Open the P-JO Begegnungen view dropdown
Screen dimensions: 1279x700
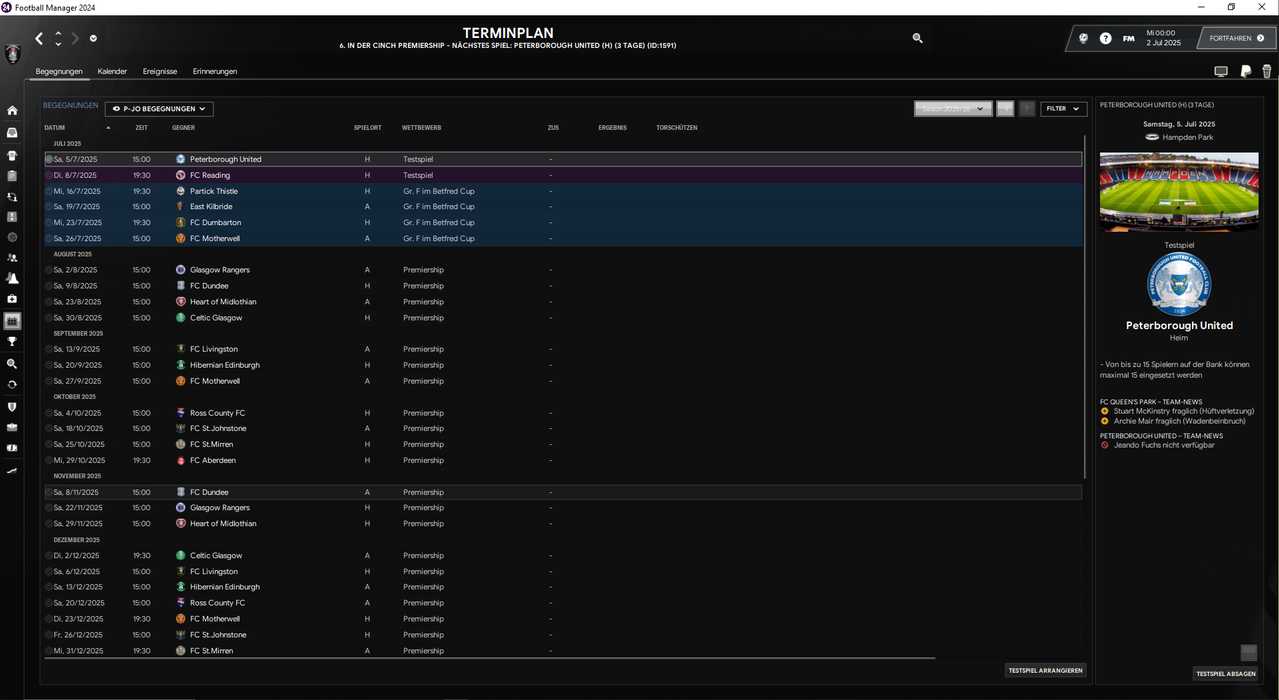[159, 109]
